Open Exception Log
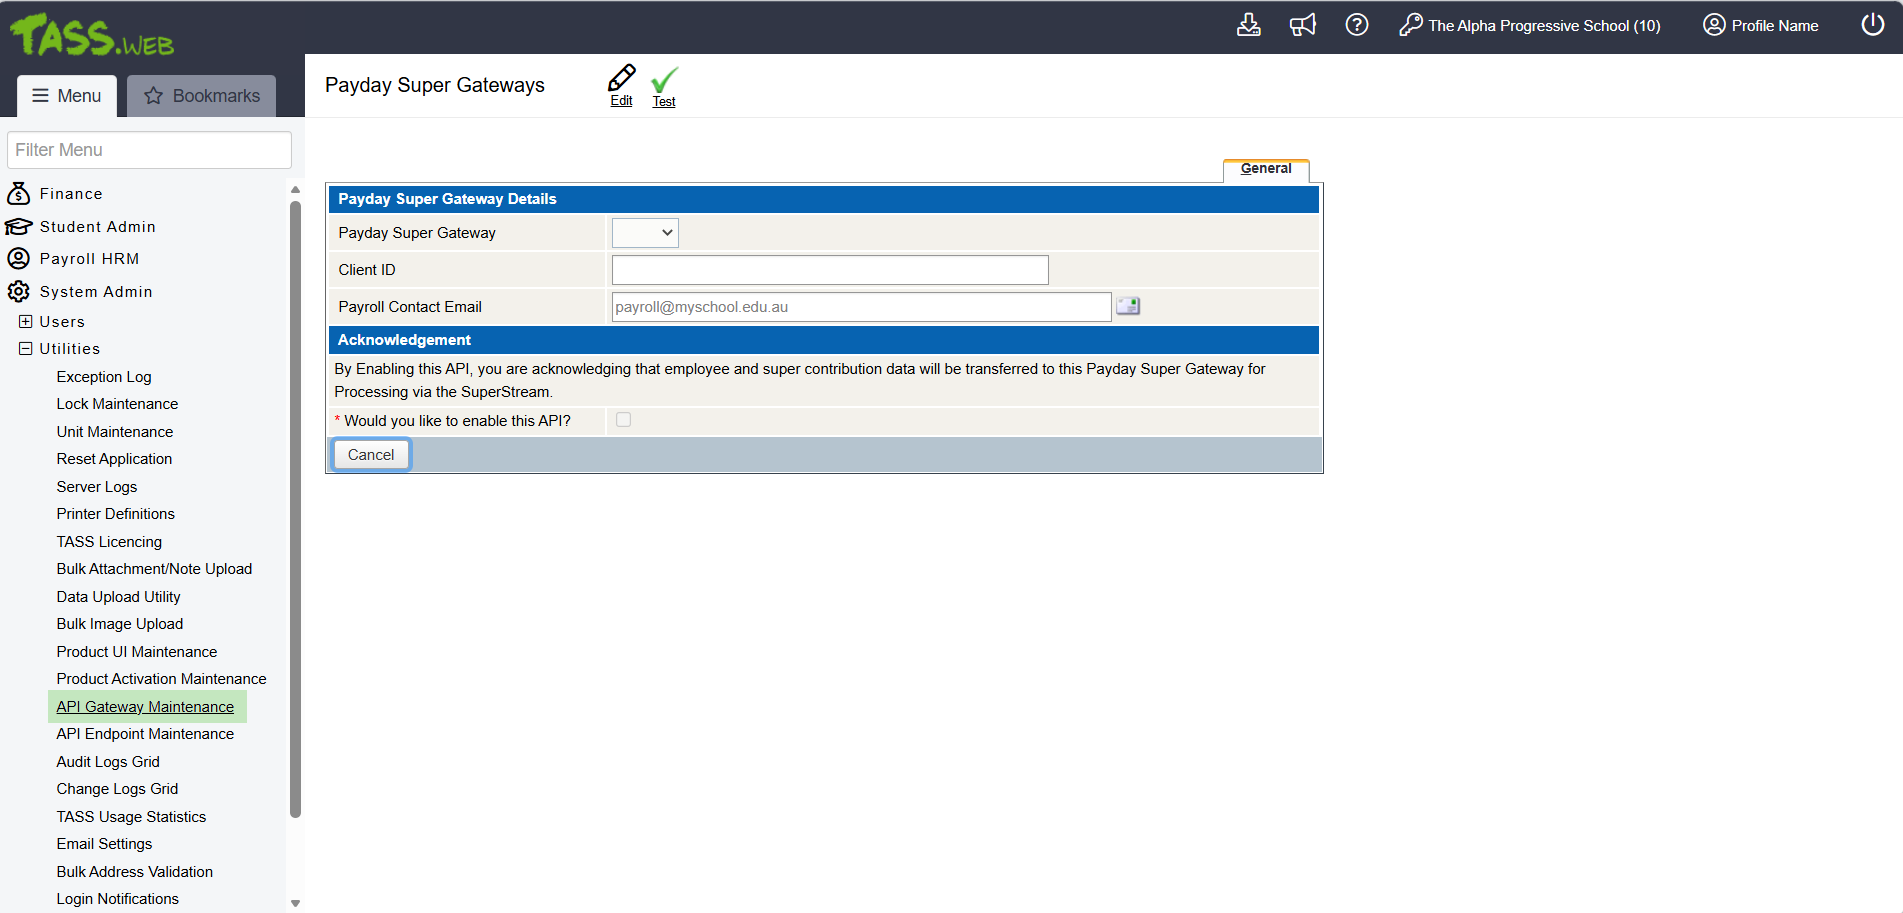Image resolution: width=1903 pixels, height=913 pixels. point(104,377)
